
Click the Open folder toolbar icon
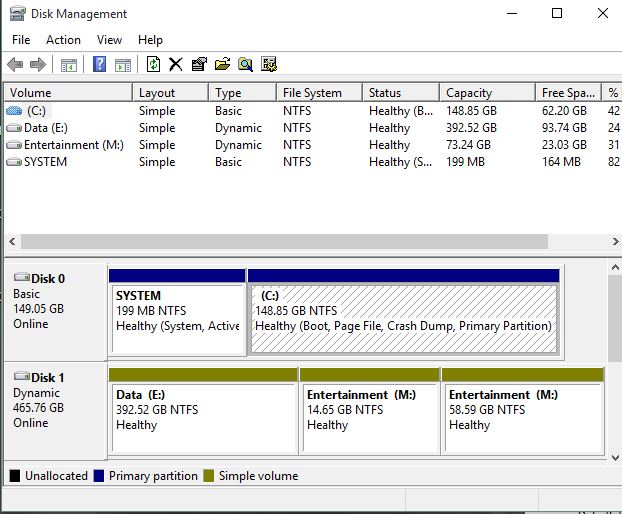[223, 64]
